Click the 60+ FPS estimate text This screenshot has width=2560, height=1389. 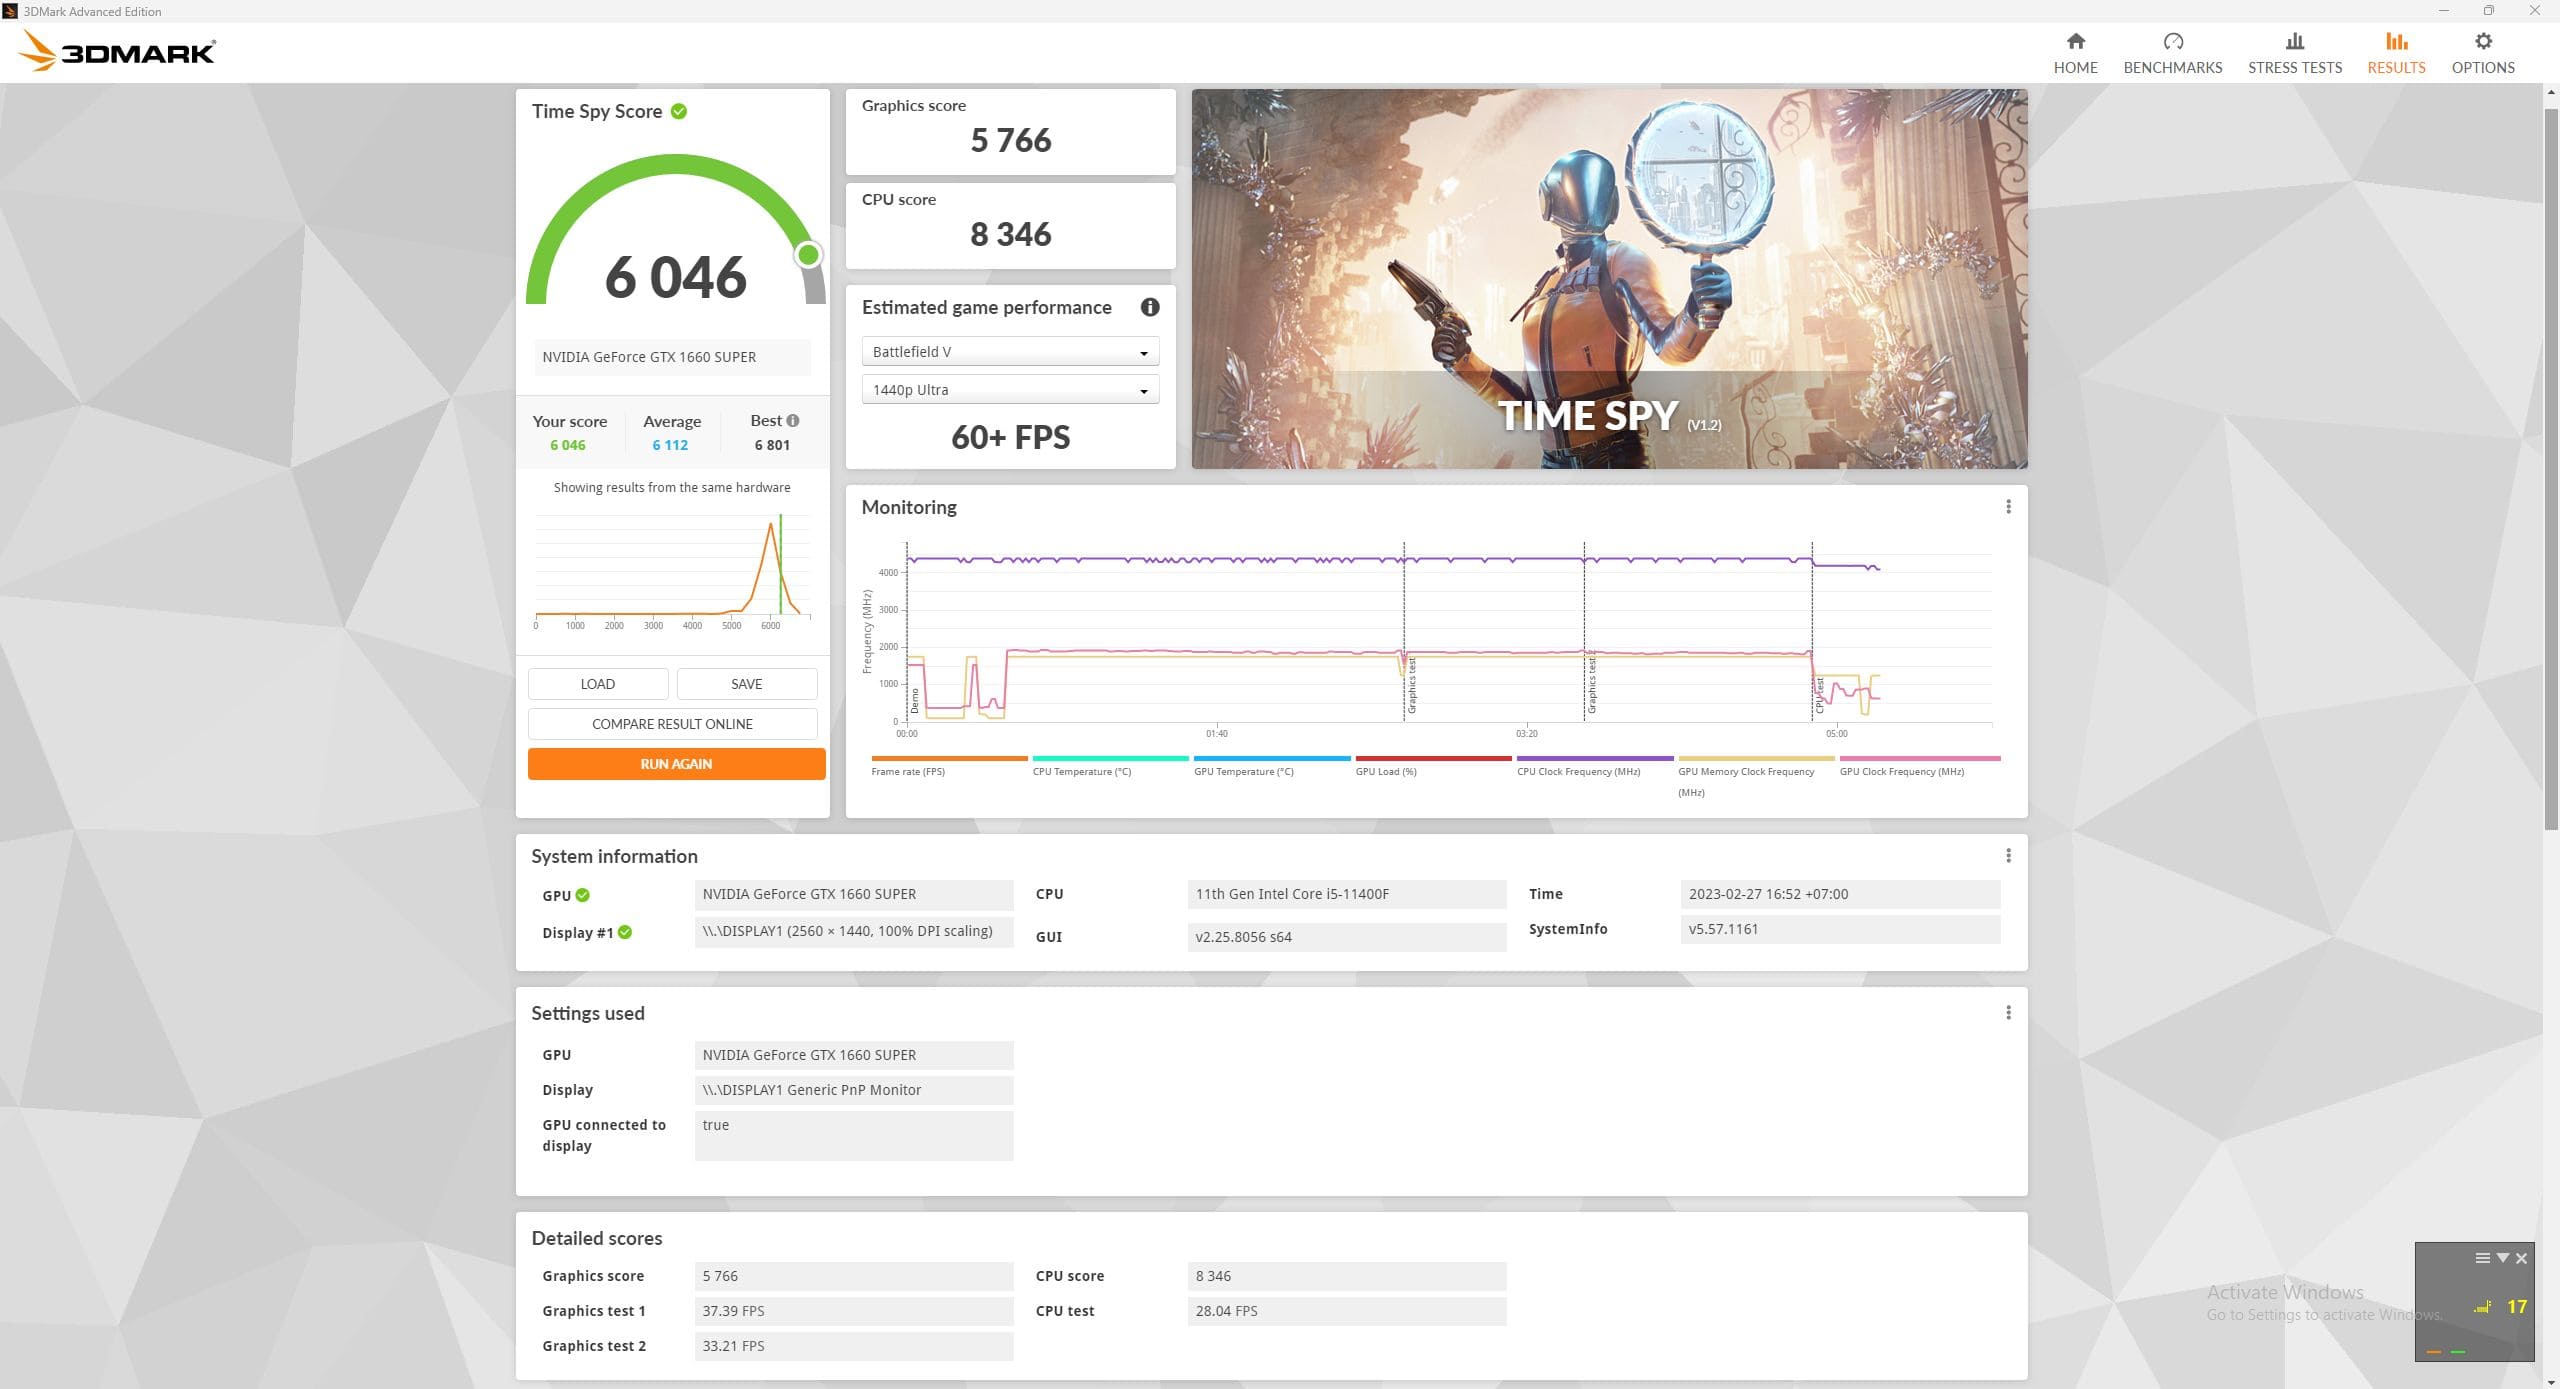[x=1010, y=437]
